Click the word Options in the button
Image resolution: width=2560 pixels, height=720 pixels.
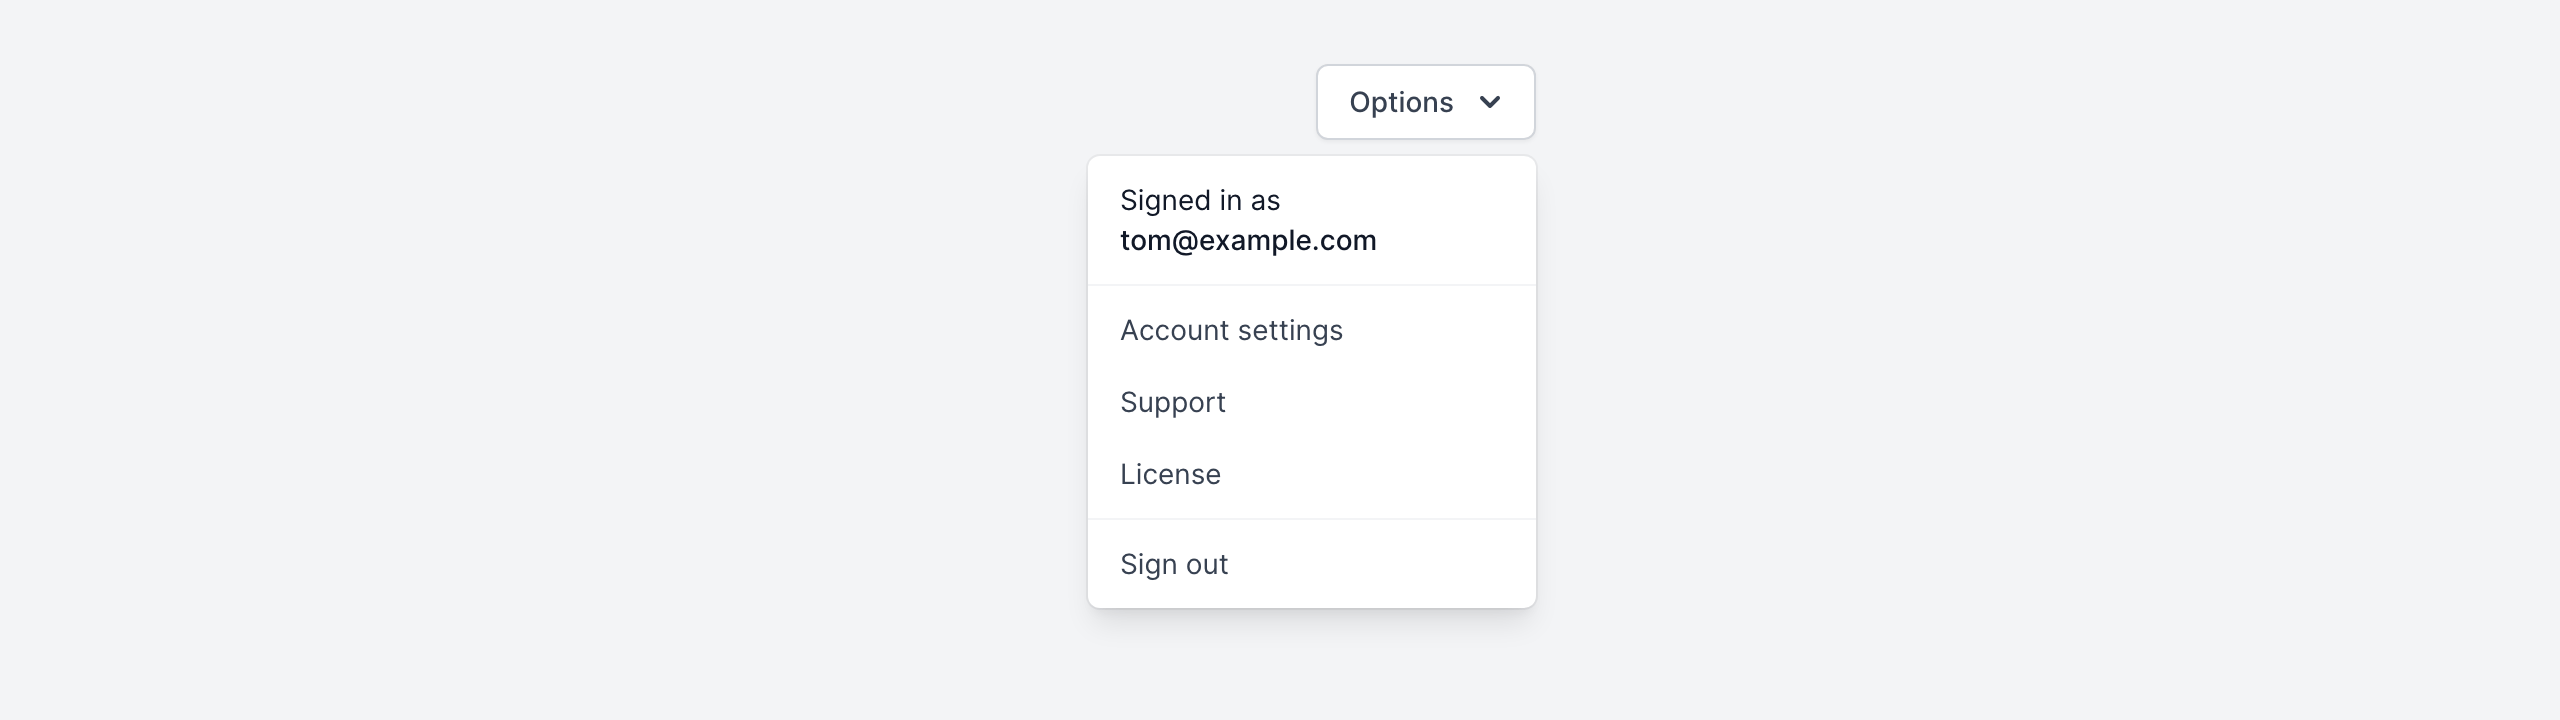tap(1401, 102)
